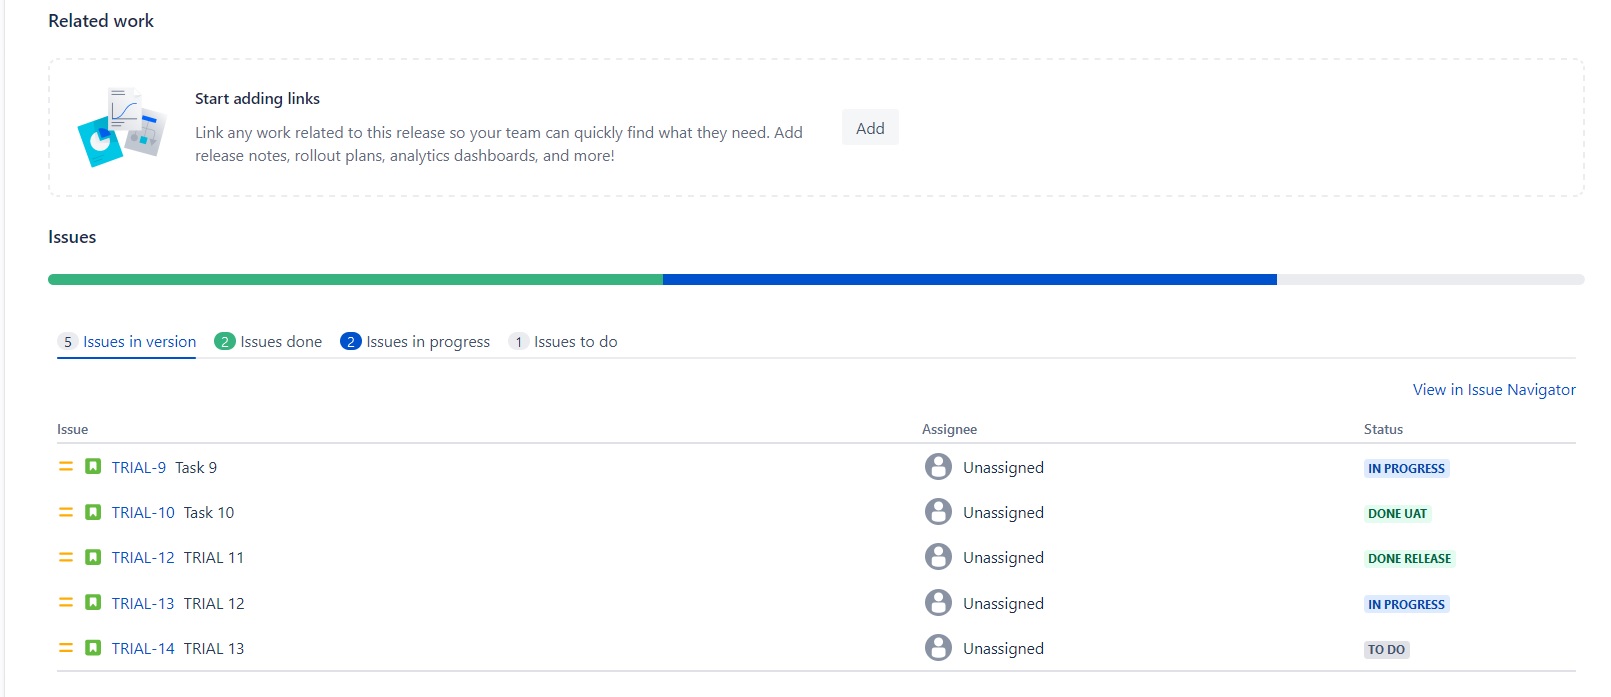Screen dimensions: 1611x697
Task: Click the IN PROGRESS status badge for TRIAL-13
Action: (x=1406, y=605)
